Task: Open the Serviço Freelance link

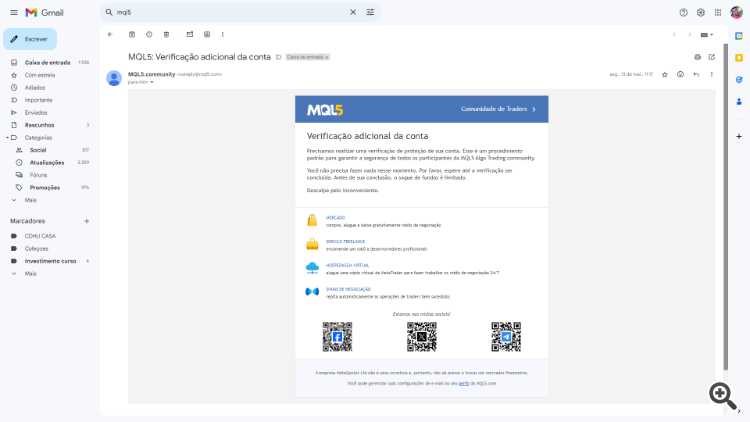Action: tap(345, 242)
